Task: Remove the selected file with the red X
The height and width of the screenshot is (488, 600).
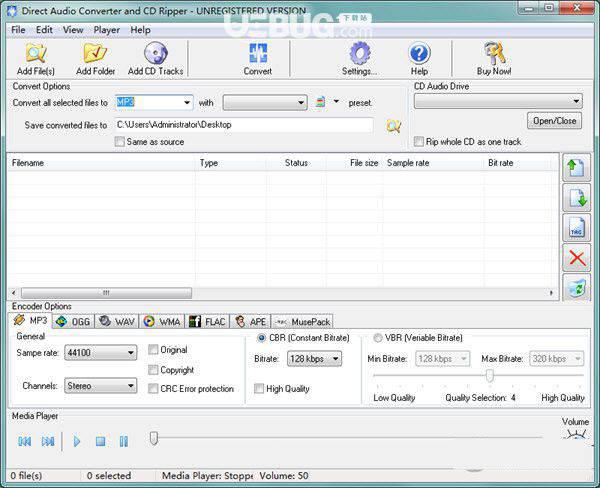Action: [576, 258]
